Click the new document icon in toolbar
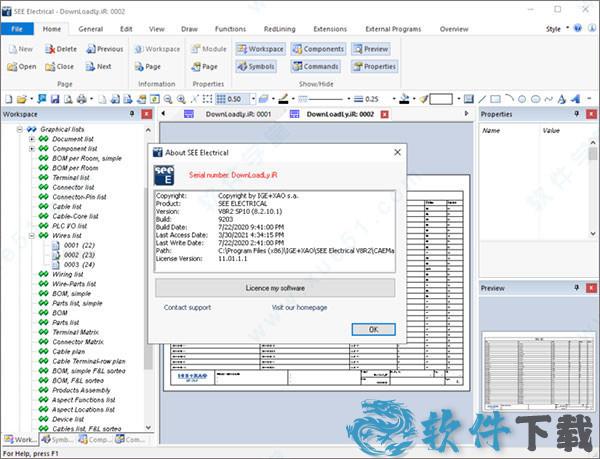Image resolution: width=600 pixels, height=459 pixels. click(8, 99)
